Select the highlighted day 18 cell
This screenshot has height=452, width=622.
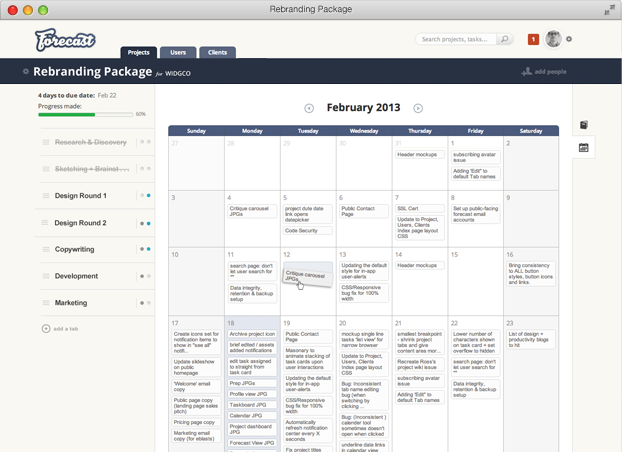(252, 384)
